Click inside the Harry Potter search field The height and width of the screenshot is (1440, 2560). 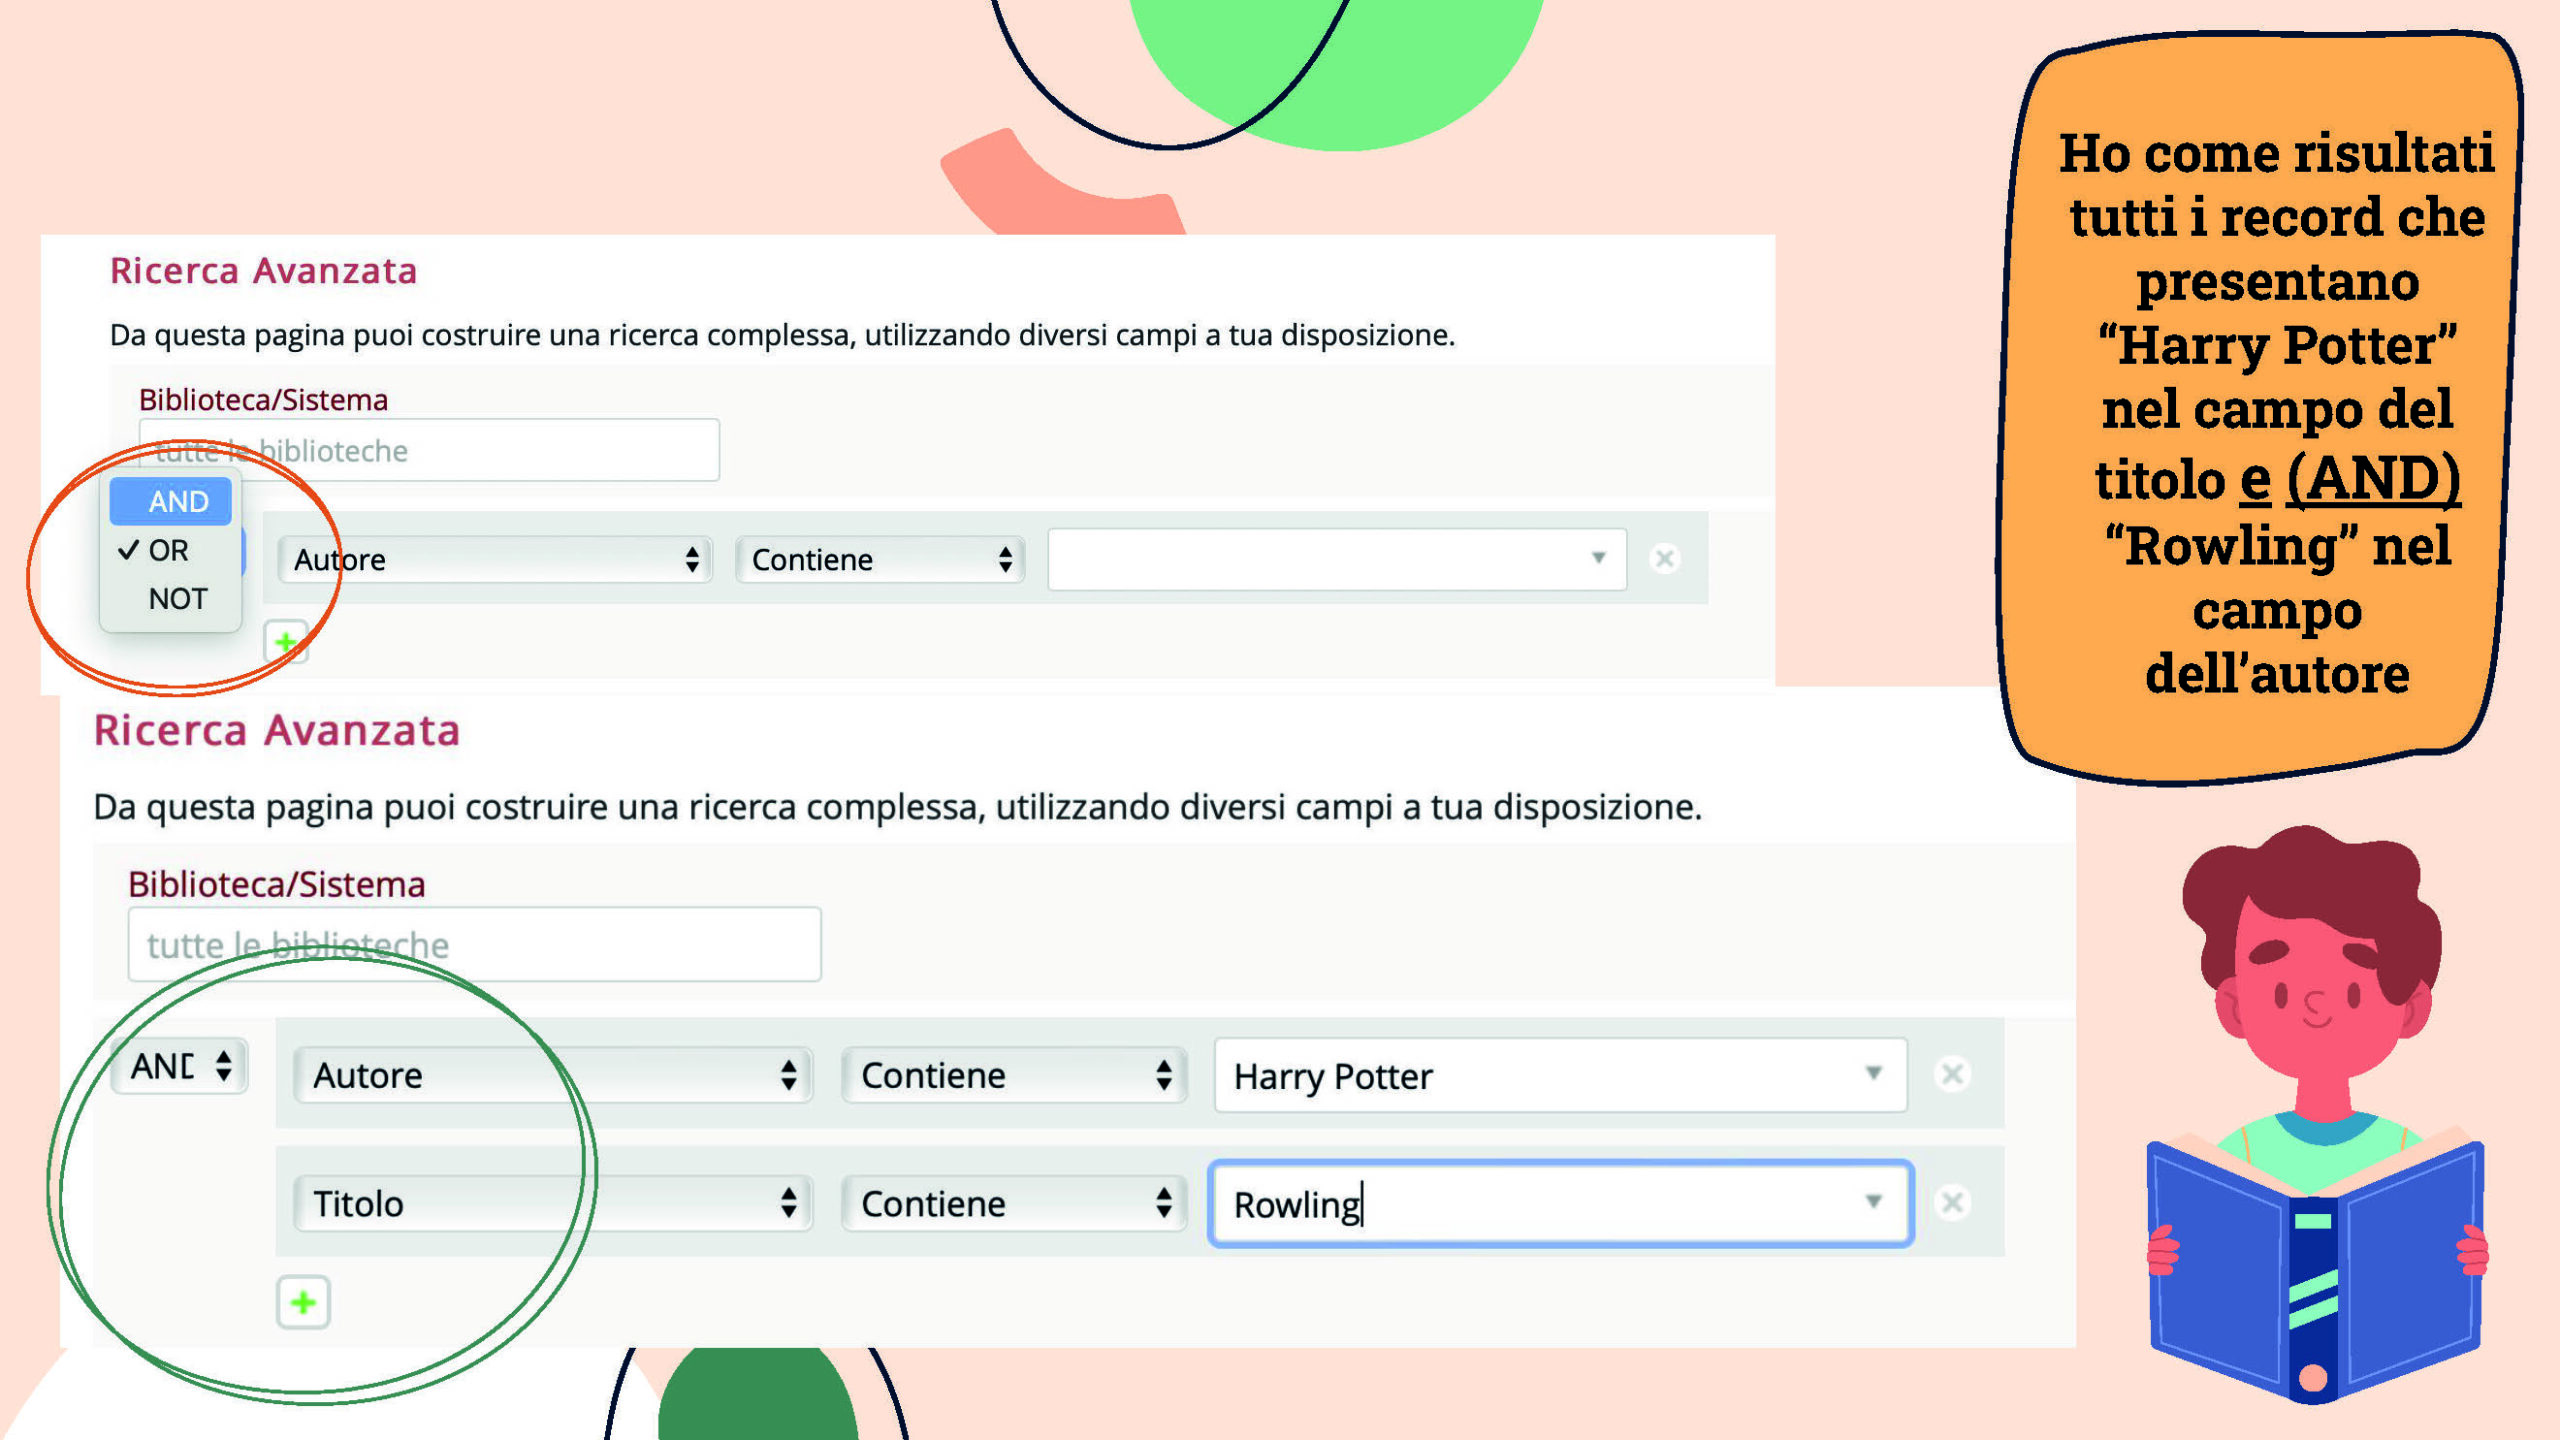point(1554,1074)
